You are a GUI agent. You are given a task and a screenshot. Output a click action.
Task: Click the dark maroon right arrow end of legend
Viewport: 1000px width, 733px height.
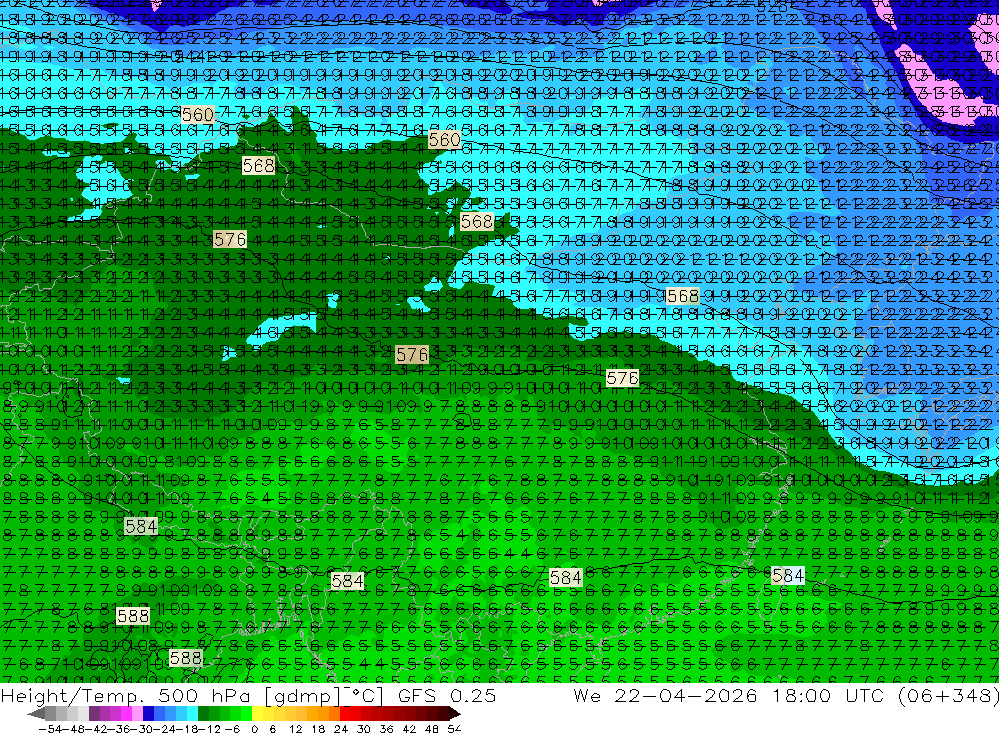coord(455,714)
